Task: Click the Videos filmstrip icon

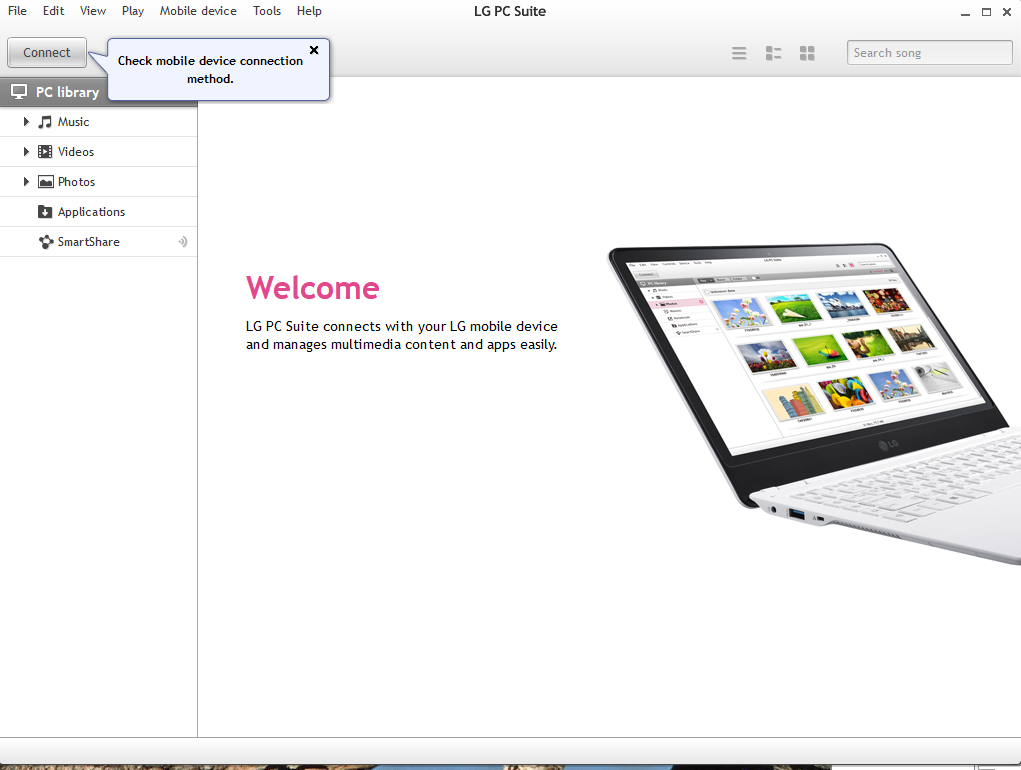Action: 45,152
